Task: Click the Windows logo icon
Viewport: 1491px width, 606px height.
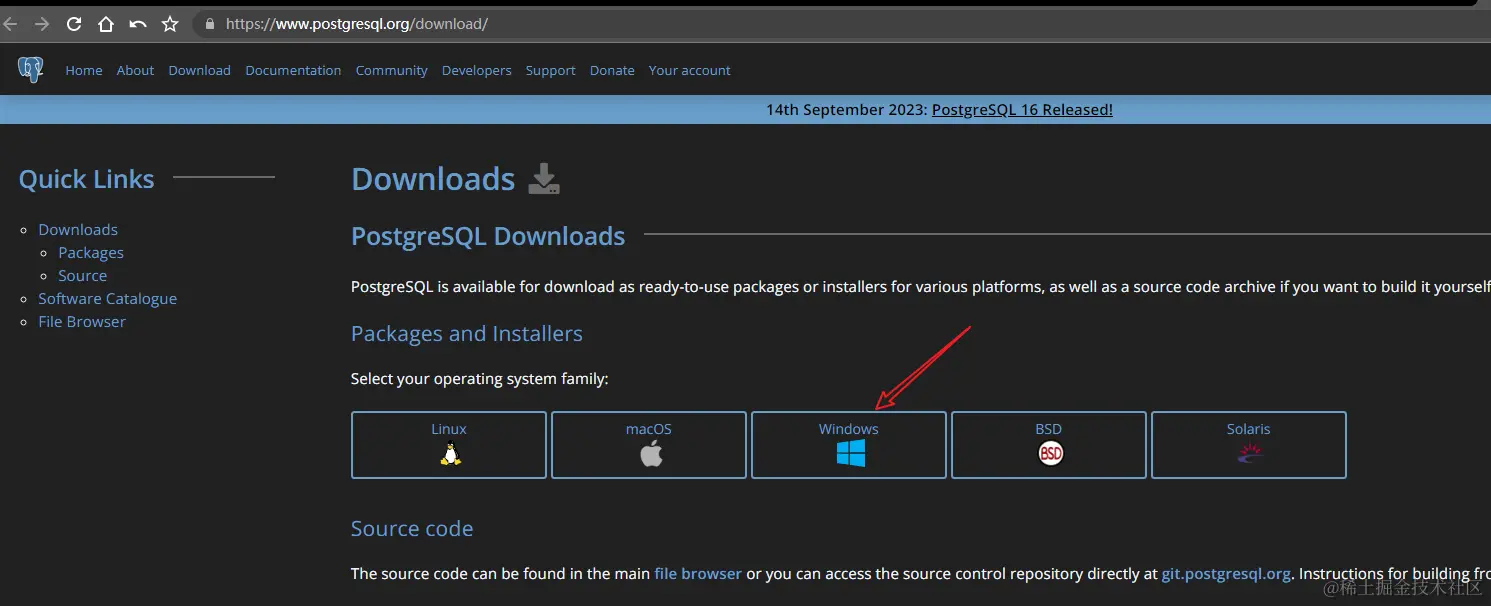Action: [x=851, y=454]
